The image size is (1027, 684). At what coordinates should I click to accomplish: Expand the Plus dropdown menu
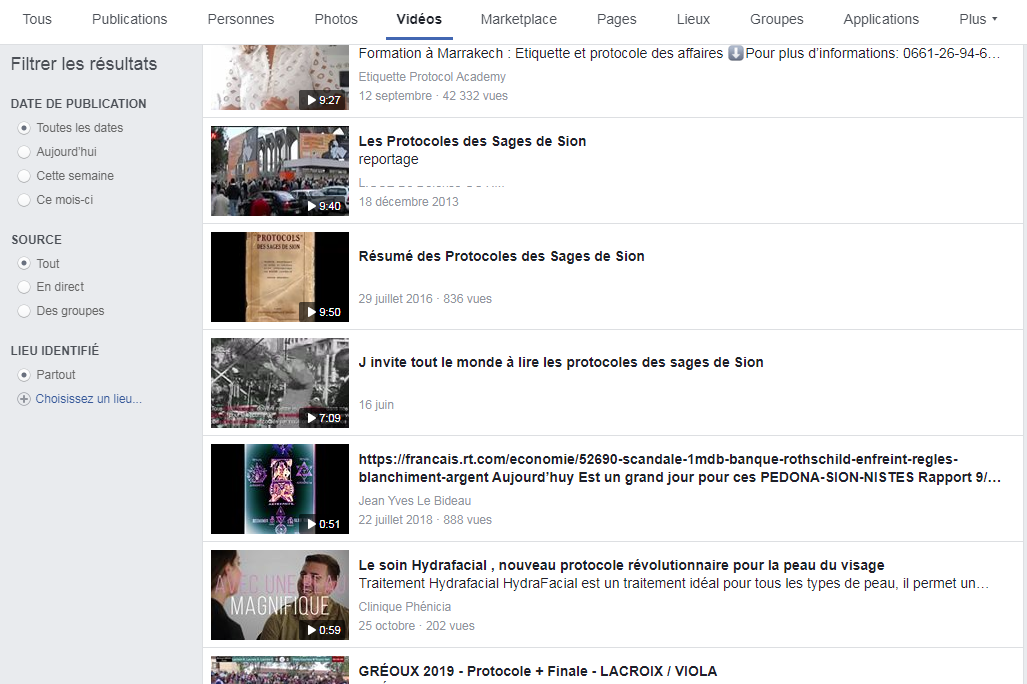978,20
